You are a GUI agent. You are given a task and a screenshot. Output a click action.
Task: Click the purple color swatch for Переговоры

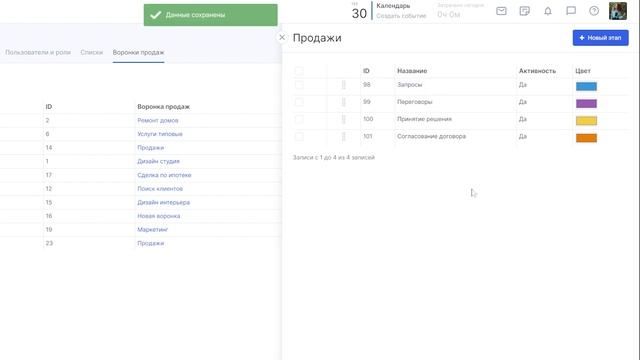[586, 103]
